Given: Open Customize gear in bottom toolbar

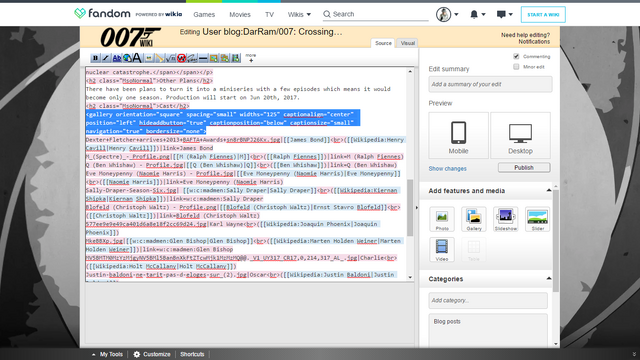Looking at the screenshot, I should 152,354.
